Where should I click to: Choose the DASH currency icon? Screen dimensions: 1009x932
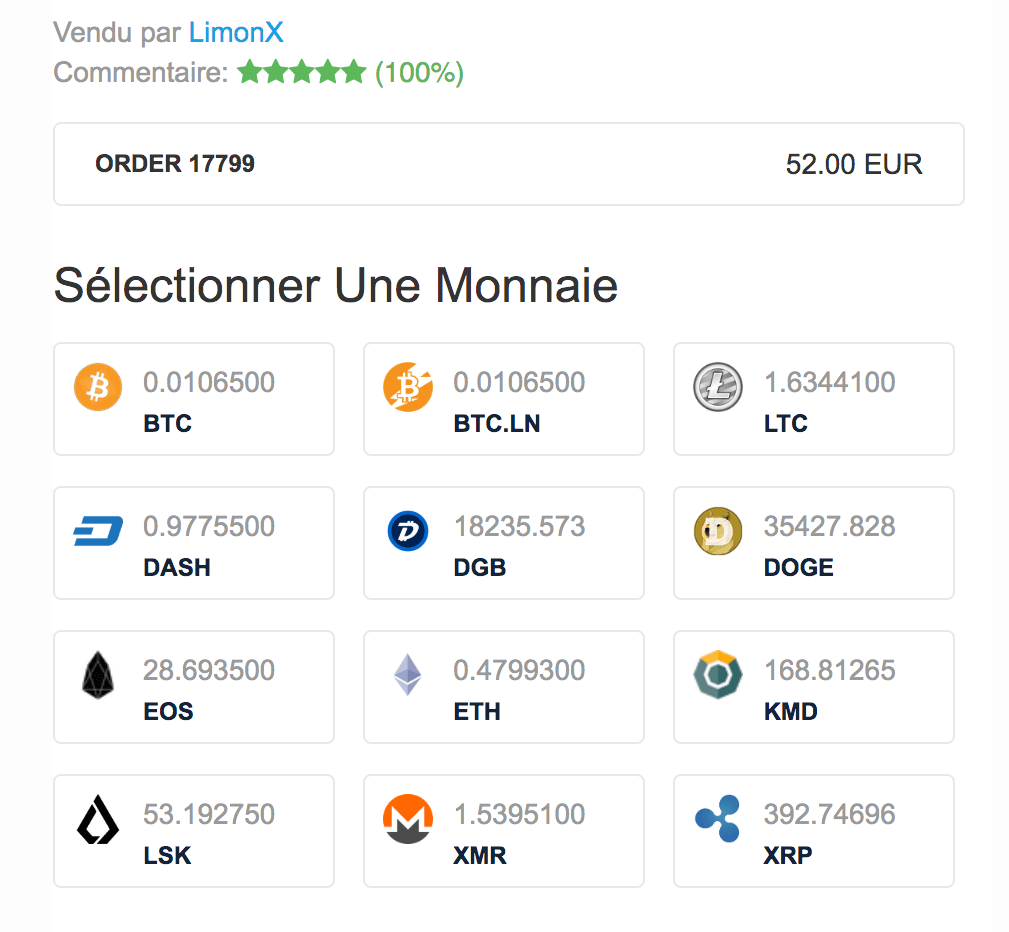click(x=98, y=531)
